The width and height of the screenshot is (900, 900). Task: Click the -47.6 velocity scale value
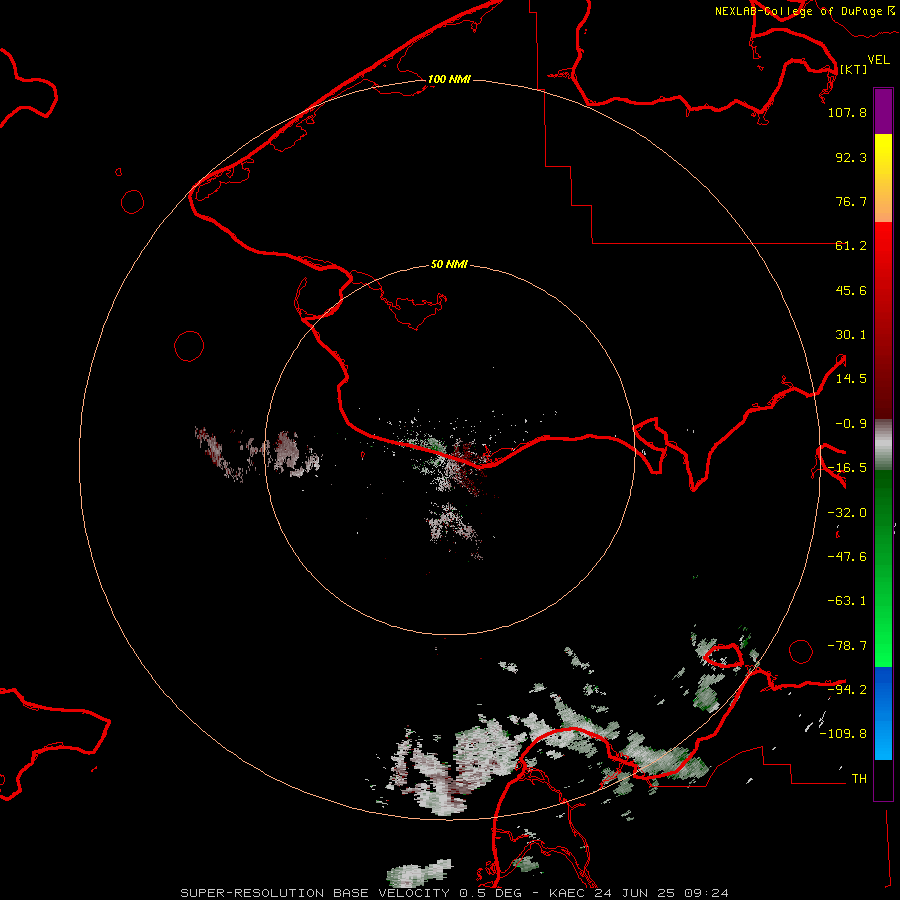tap(847, 557)
